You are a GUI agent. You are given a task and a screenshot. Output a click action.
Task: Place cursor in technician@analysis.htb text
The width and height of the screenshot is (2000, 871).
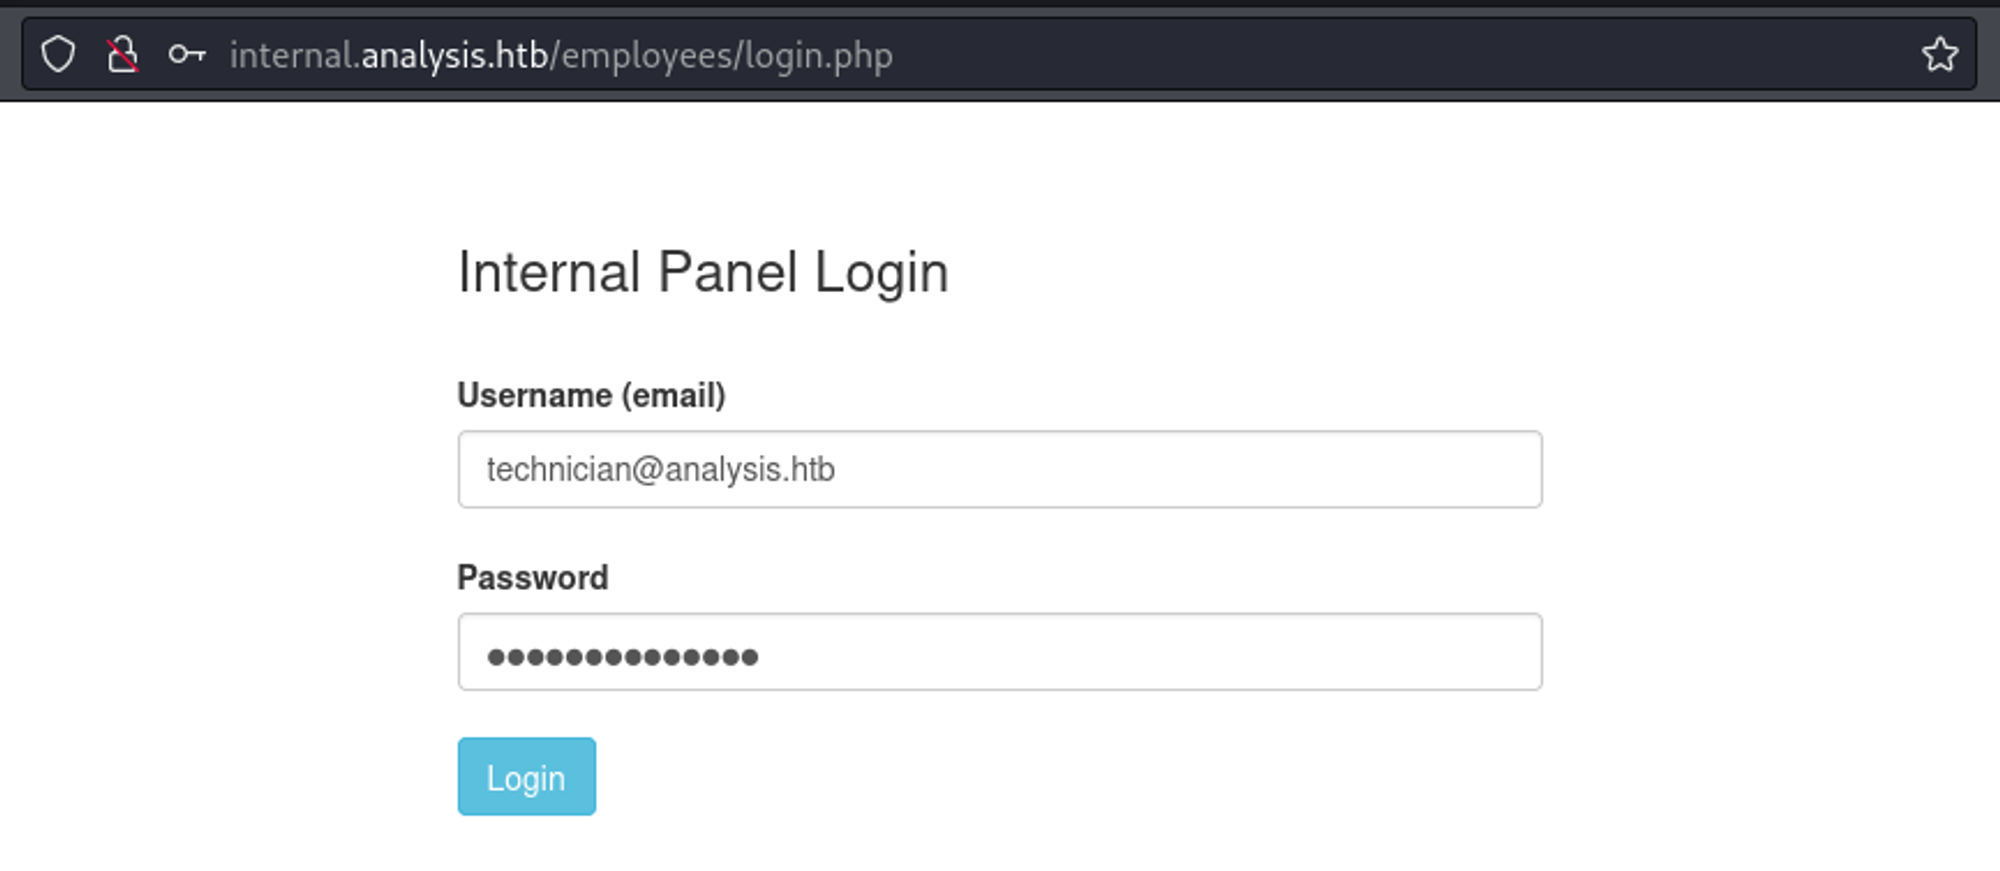click(x=660, y=469)
